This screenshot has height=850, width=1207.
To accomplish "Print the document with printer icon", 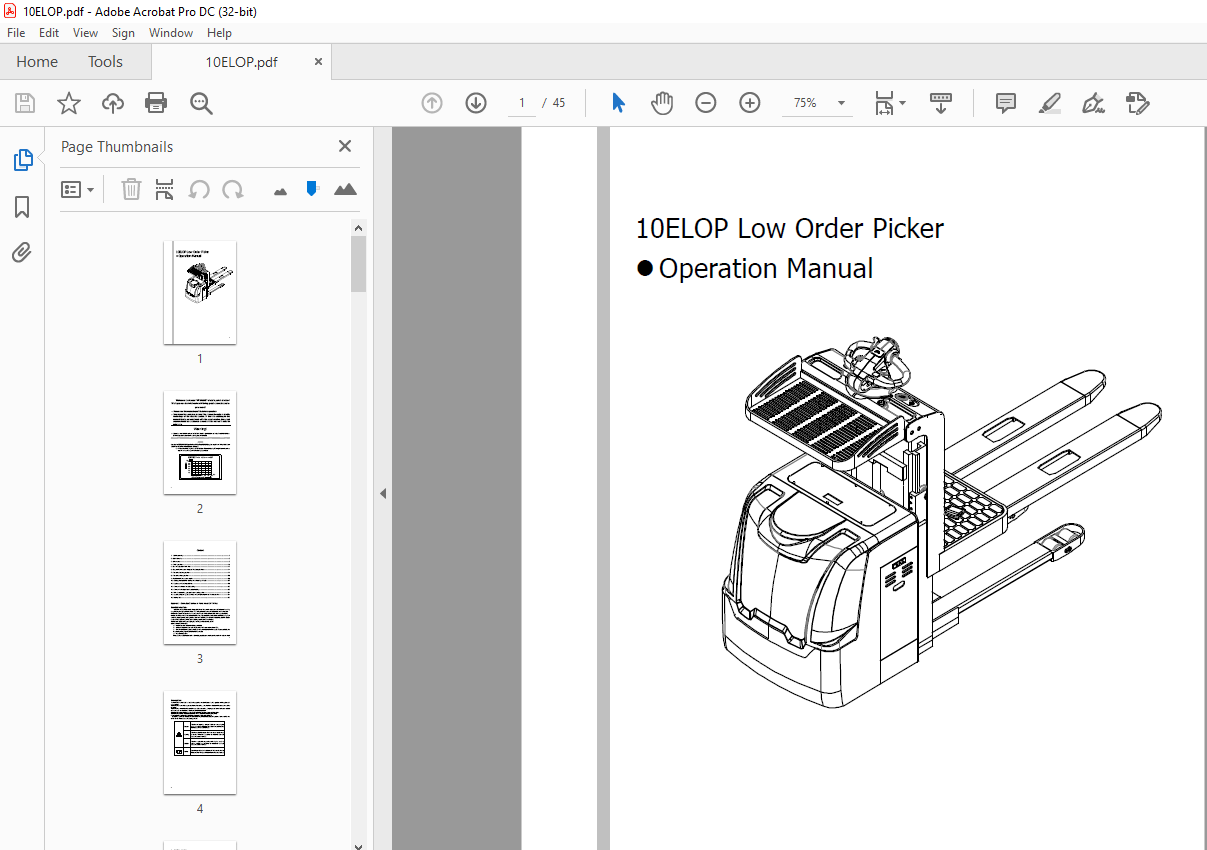I will [156, 103].
